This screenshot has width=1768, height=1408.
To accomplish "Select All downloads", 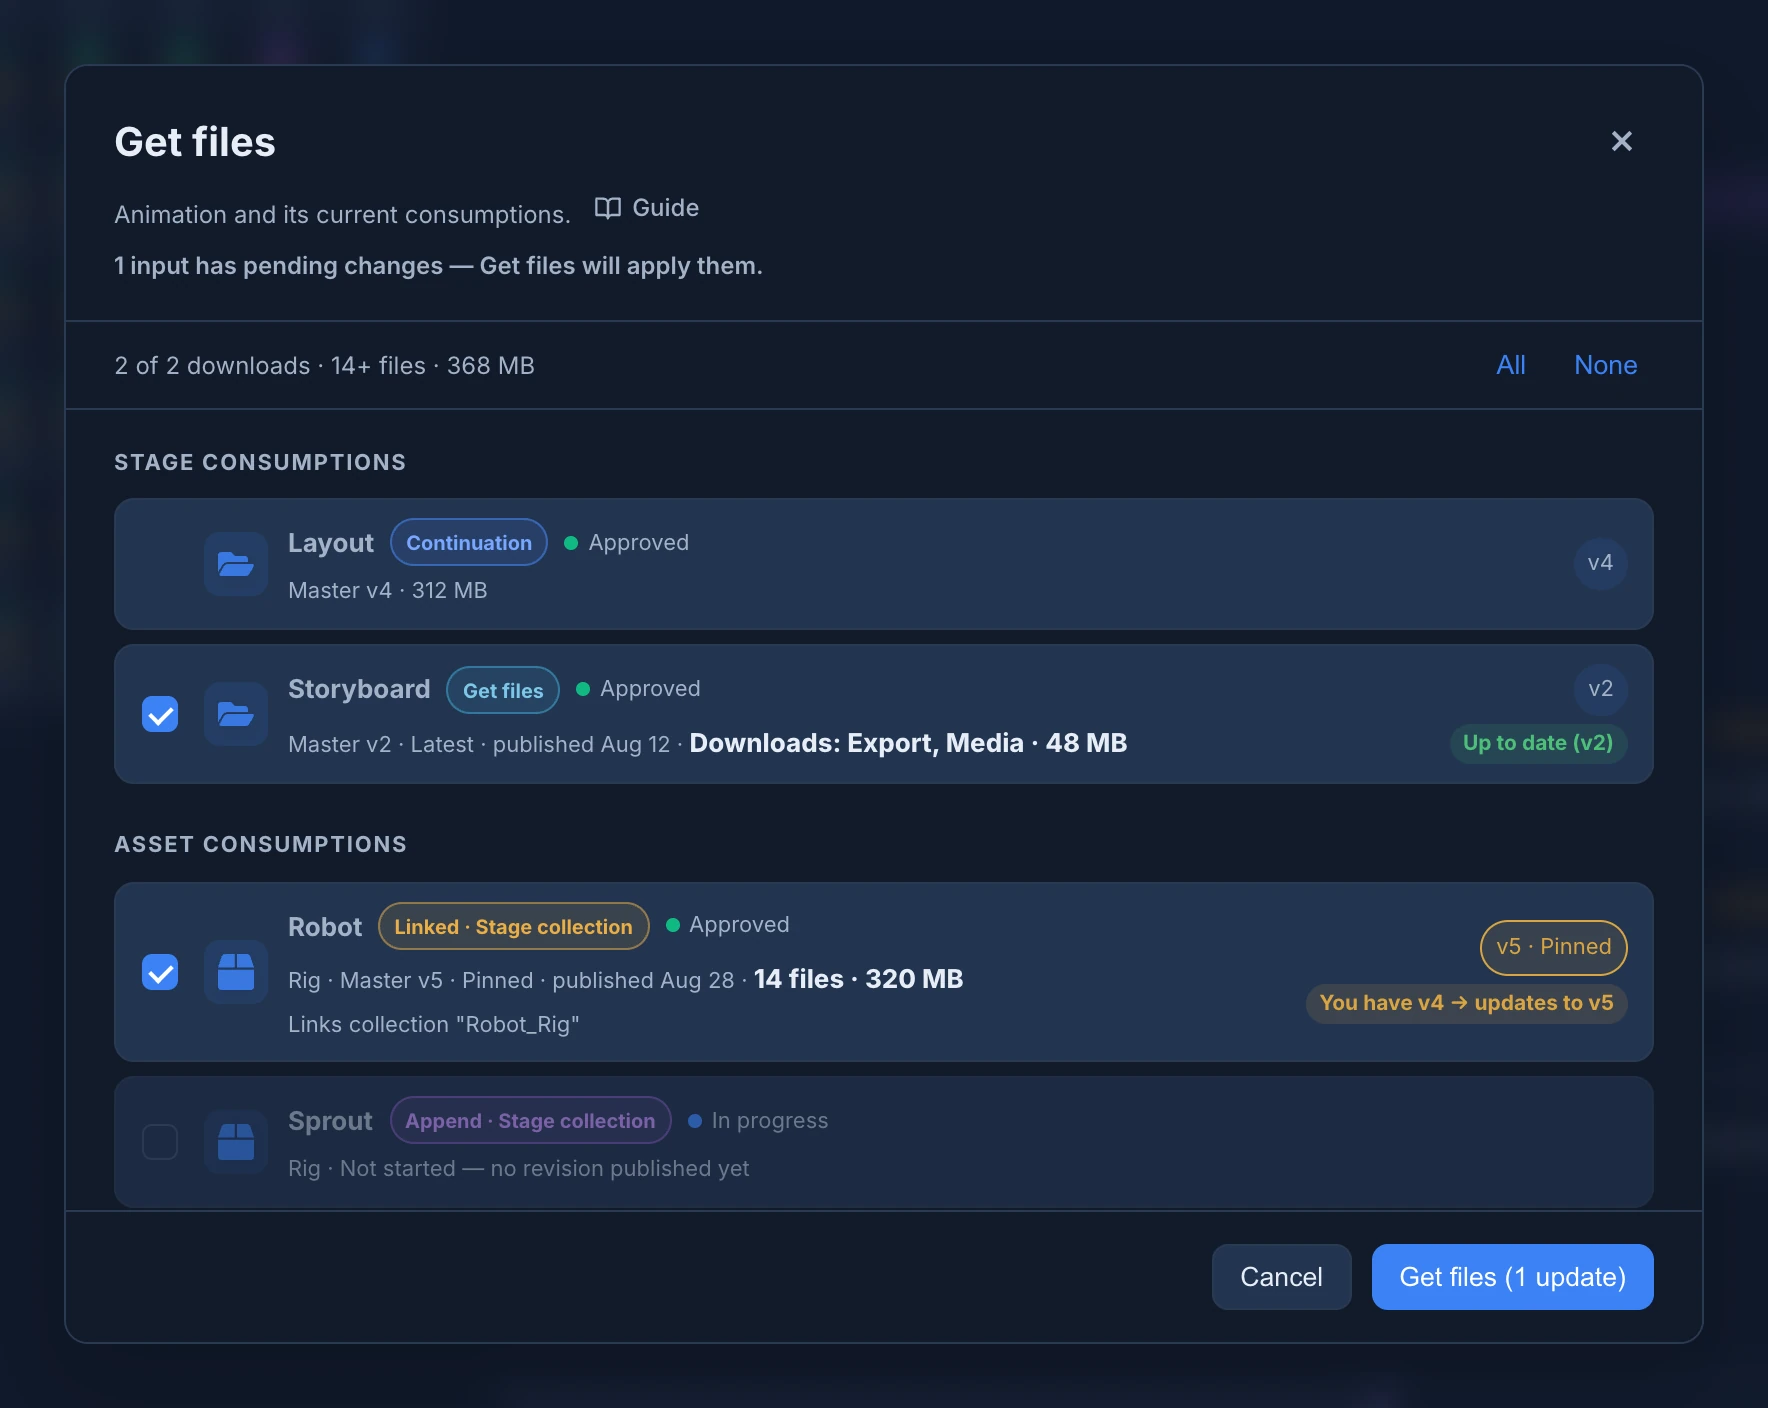I will click(x=1511, y=365).
